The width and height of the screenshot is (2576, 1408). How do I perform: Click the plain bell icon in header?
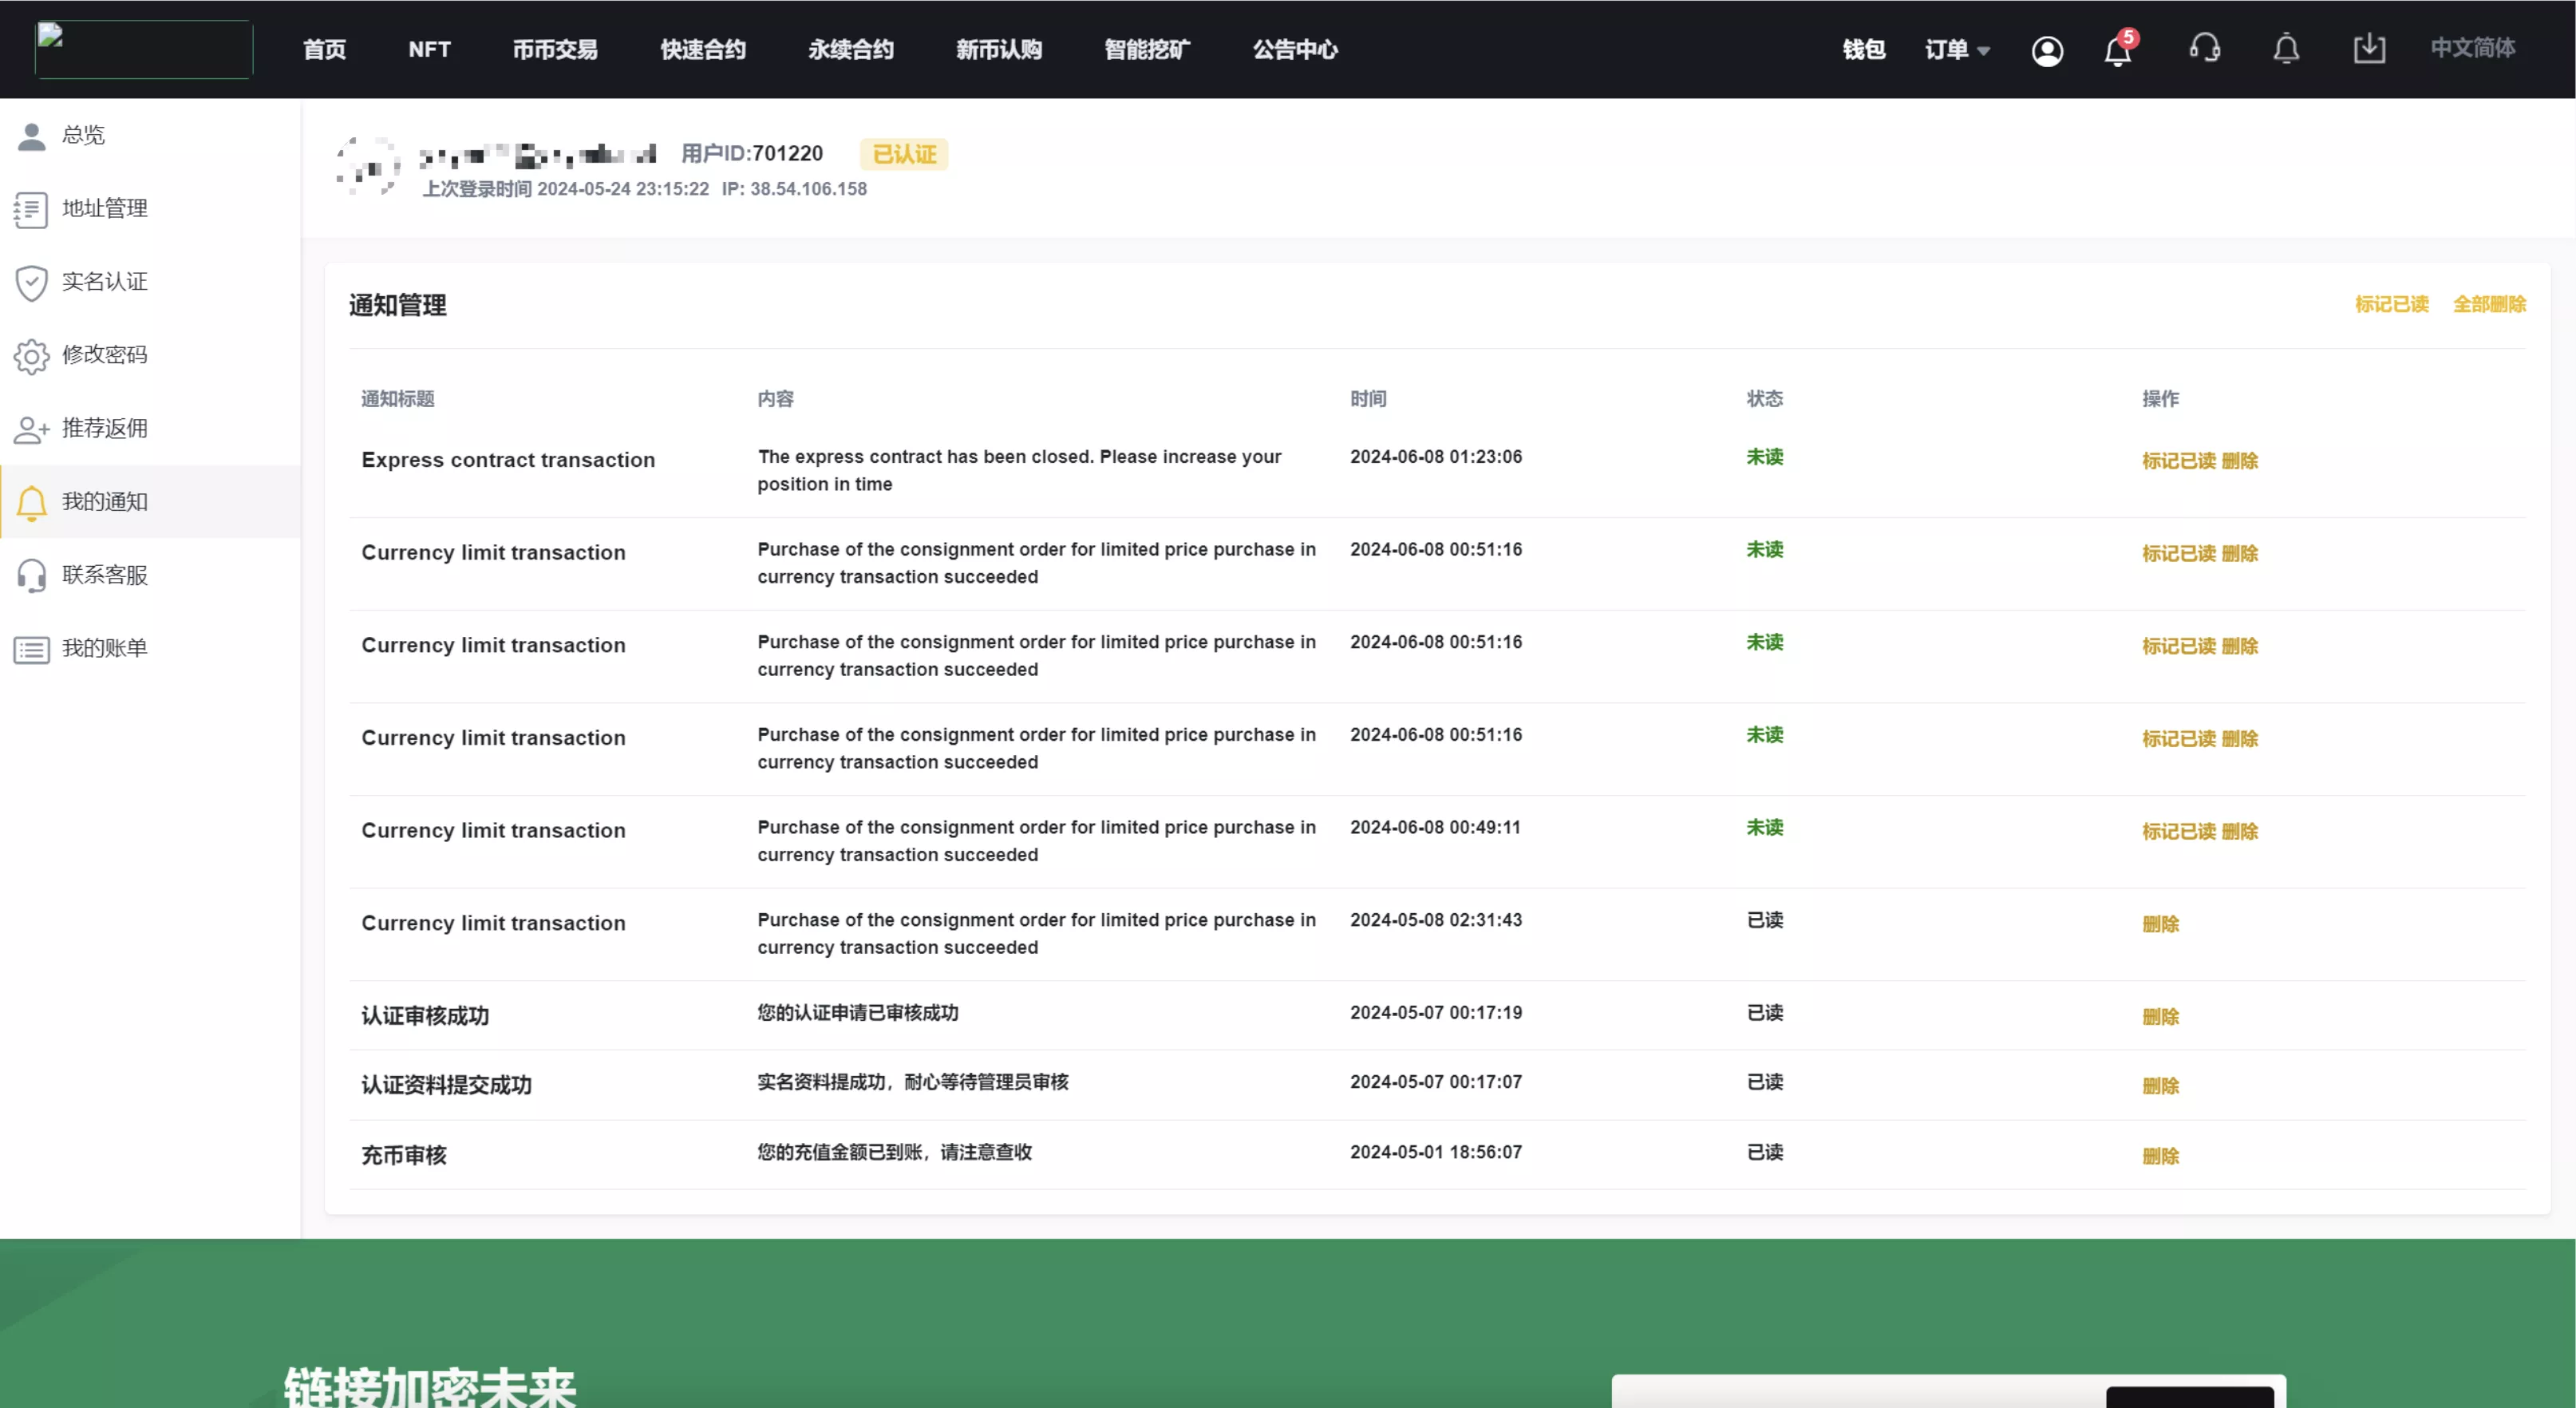pos(2286,49)
